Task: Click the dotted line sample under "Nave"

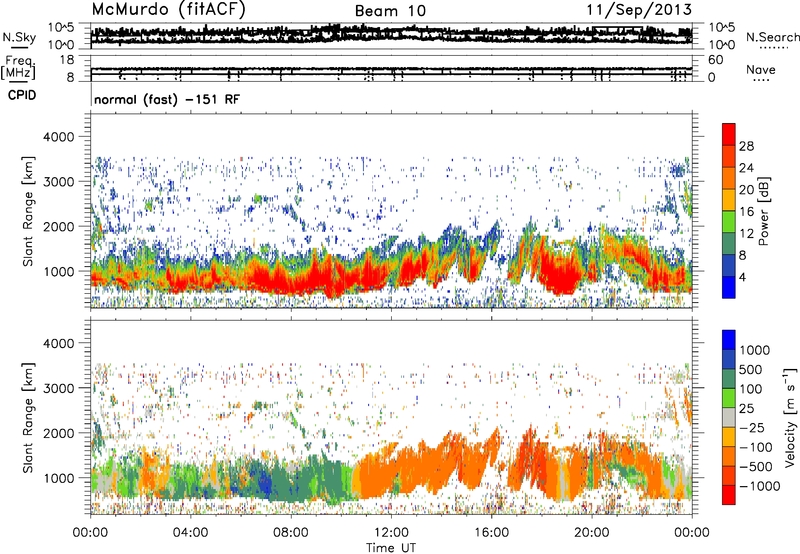Action: [762, 80]
